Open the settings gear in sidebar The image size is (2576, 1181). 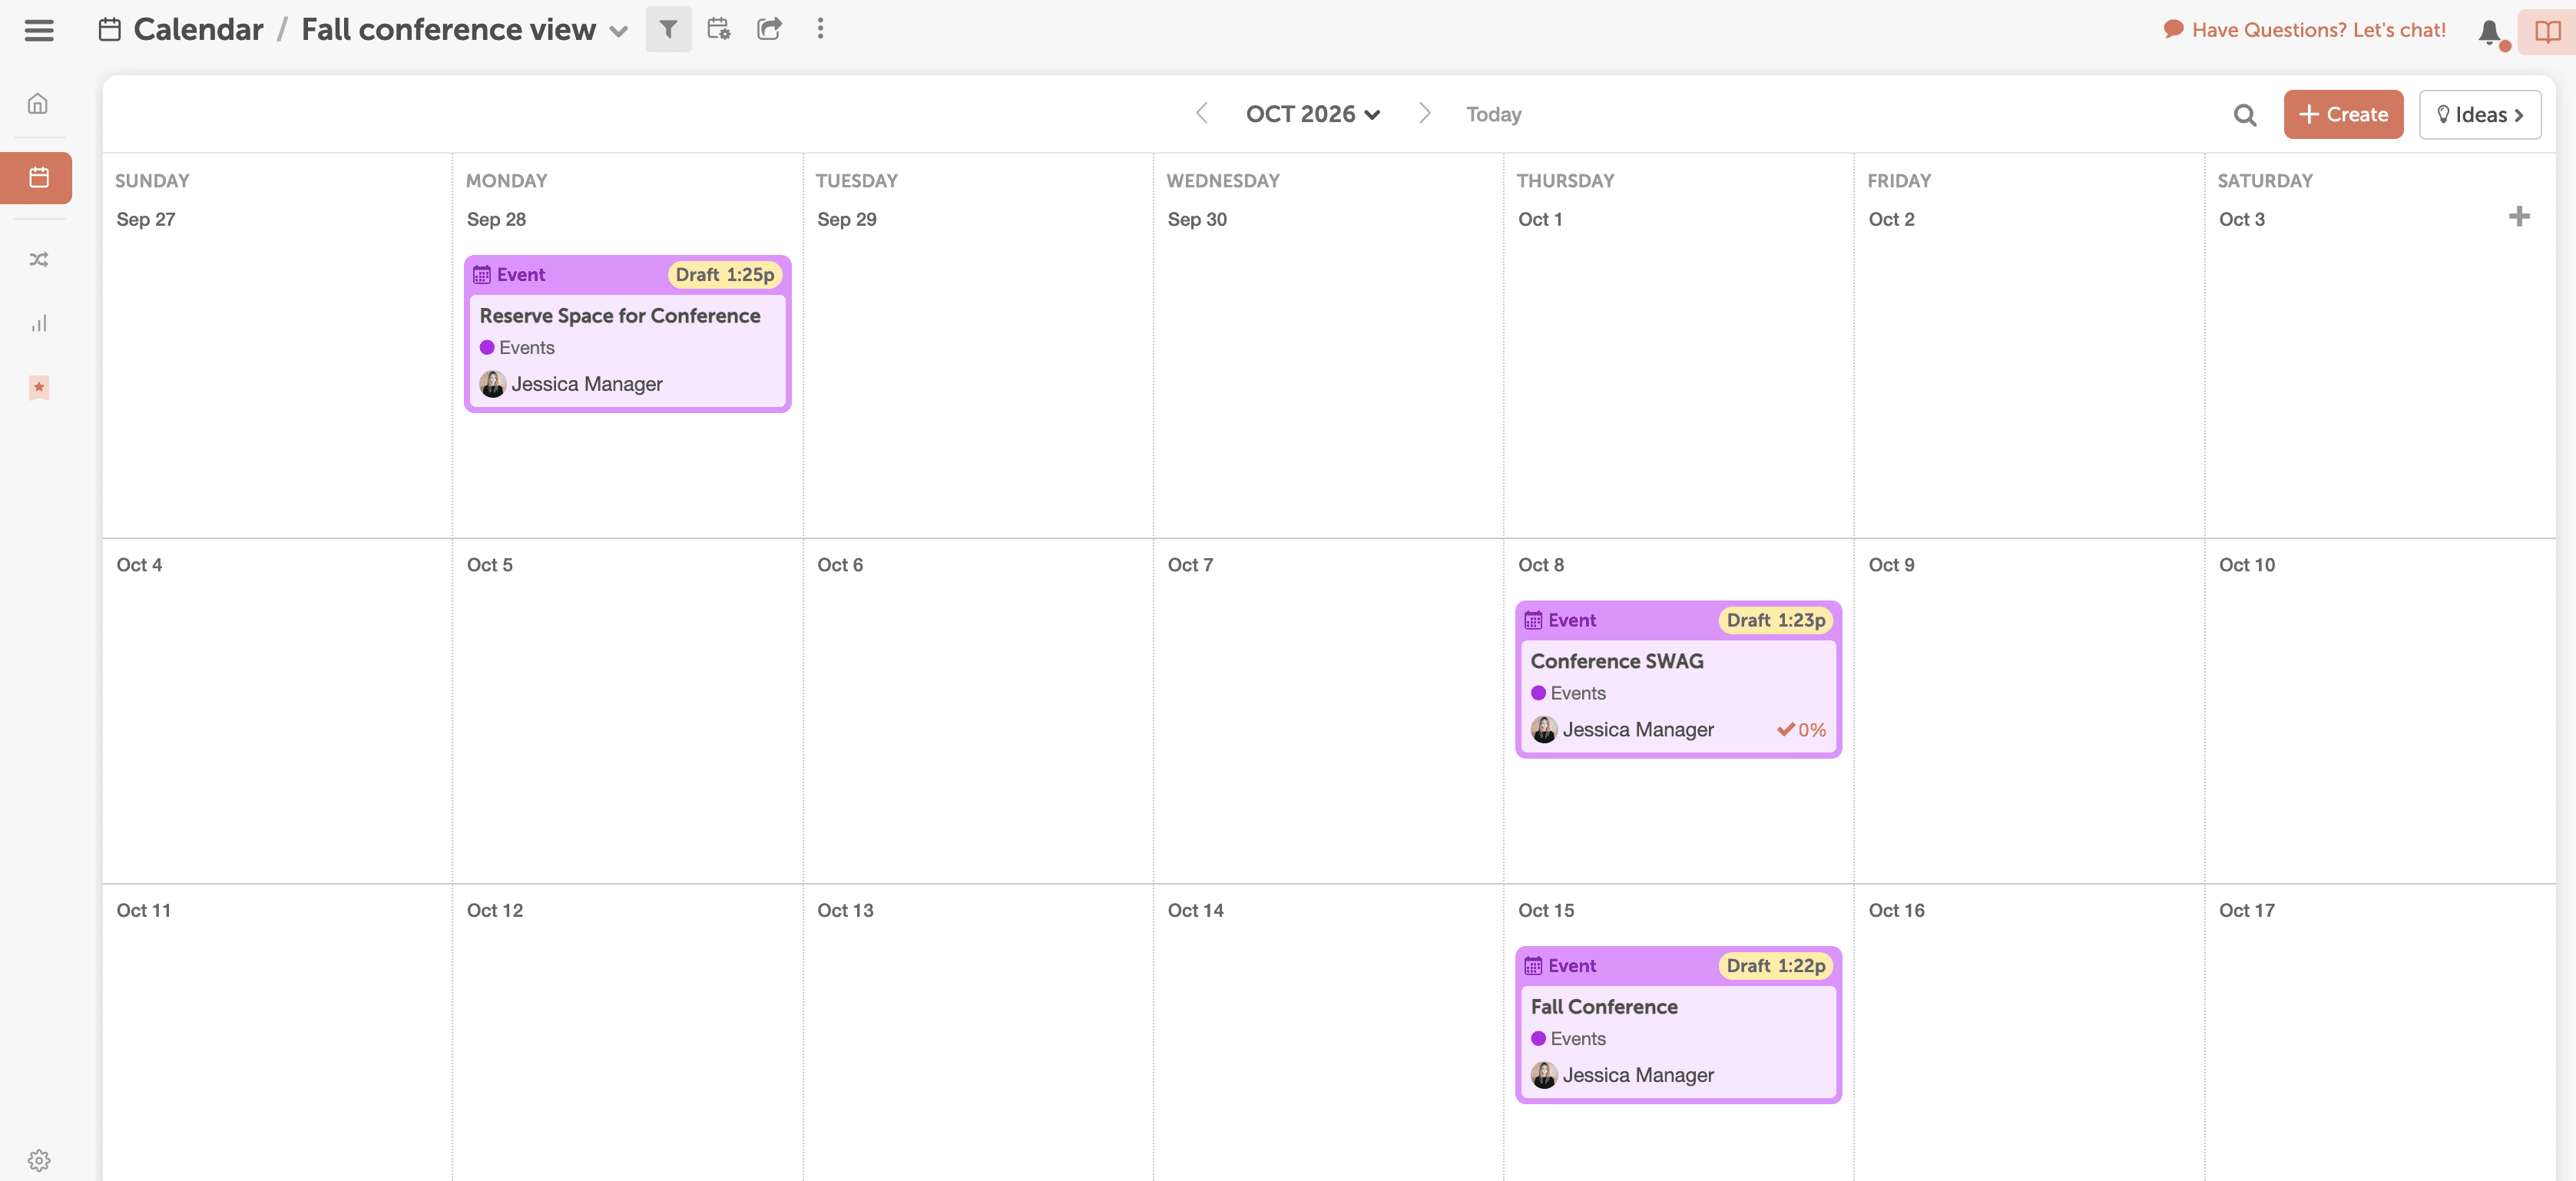tap(38, 1160)
